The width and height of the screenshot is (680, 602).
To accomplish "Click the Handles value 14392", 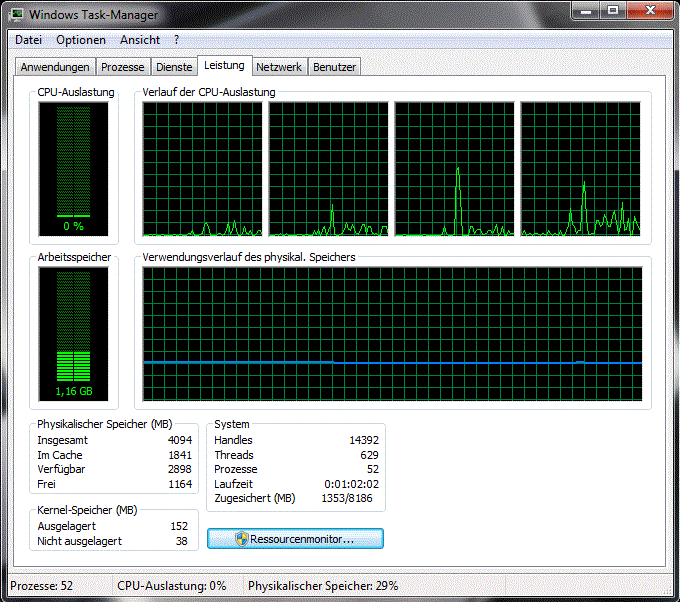I will pyautogui.click(x=364, y=440).
